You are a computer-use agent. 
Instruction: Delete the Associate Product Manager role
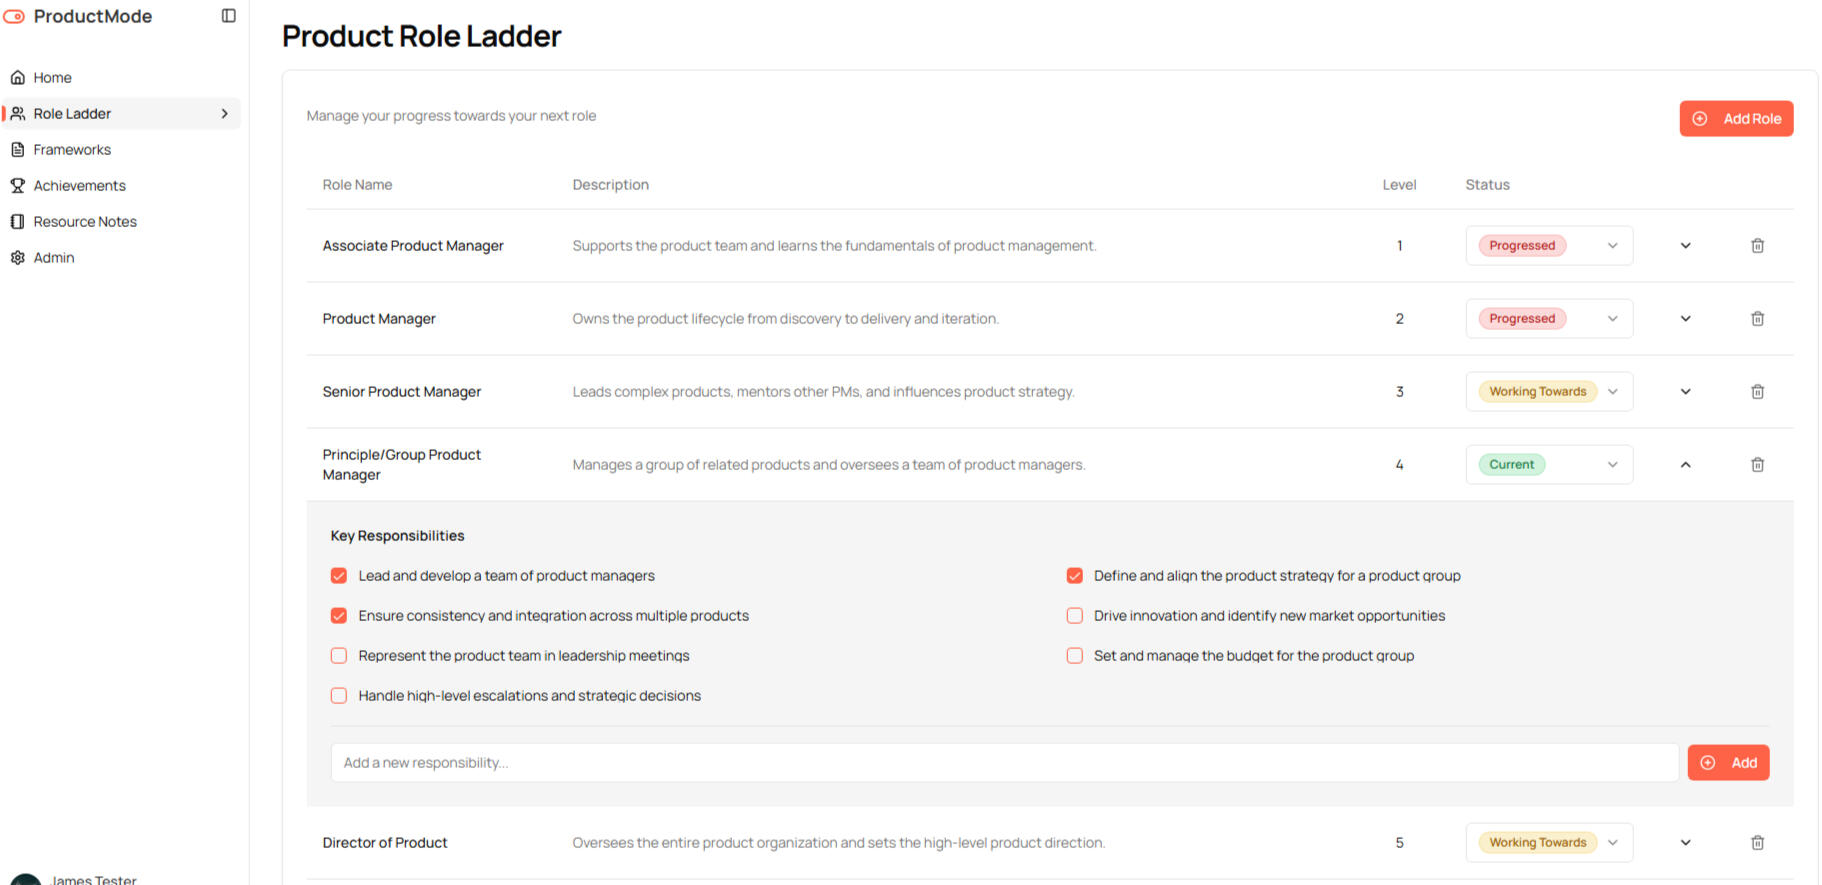[1757, 246]
